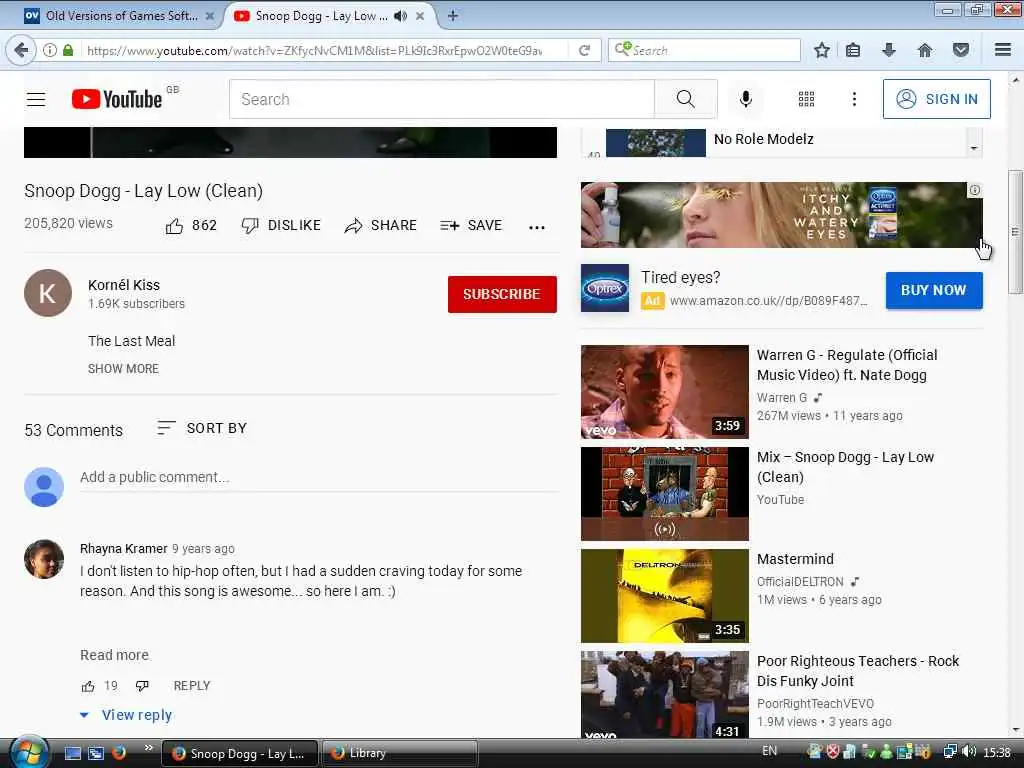Show Firefox bookmarks list icon
The image size is (1024, 768).
pos(853,50)
